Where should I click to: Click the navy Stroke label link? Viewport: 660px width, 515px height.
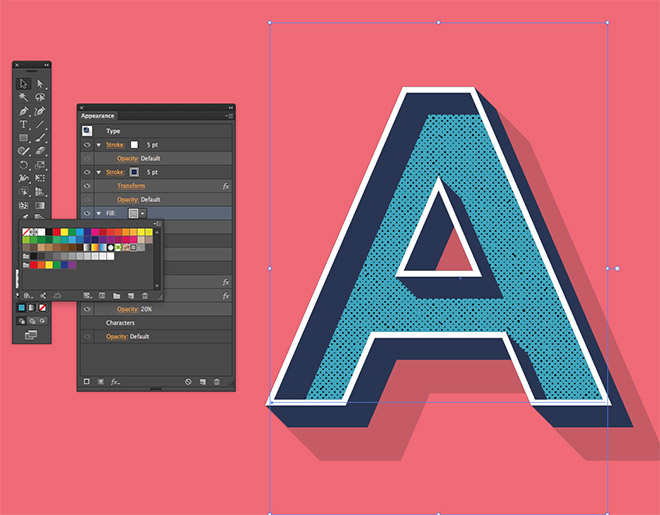(x=115, y=172)
